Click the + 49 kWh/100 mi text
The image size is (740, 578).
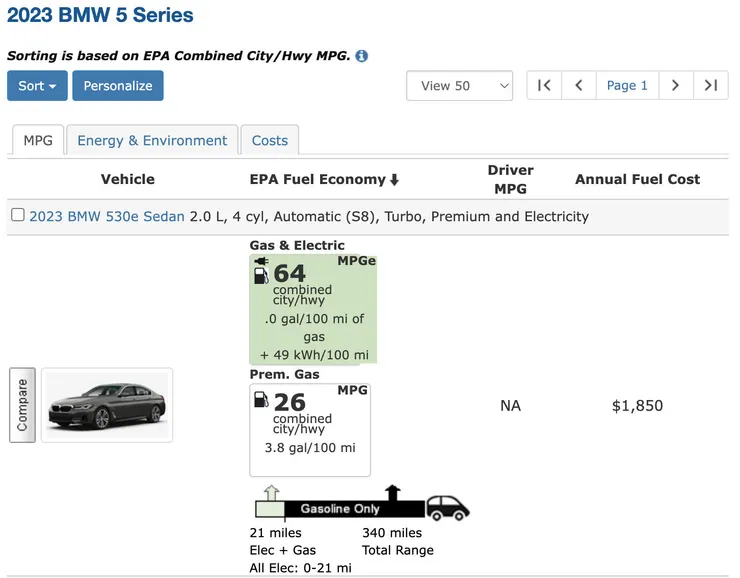coord(314,355)
